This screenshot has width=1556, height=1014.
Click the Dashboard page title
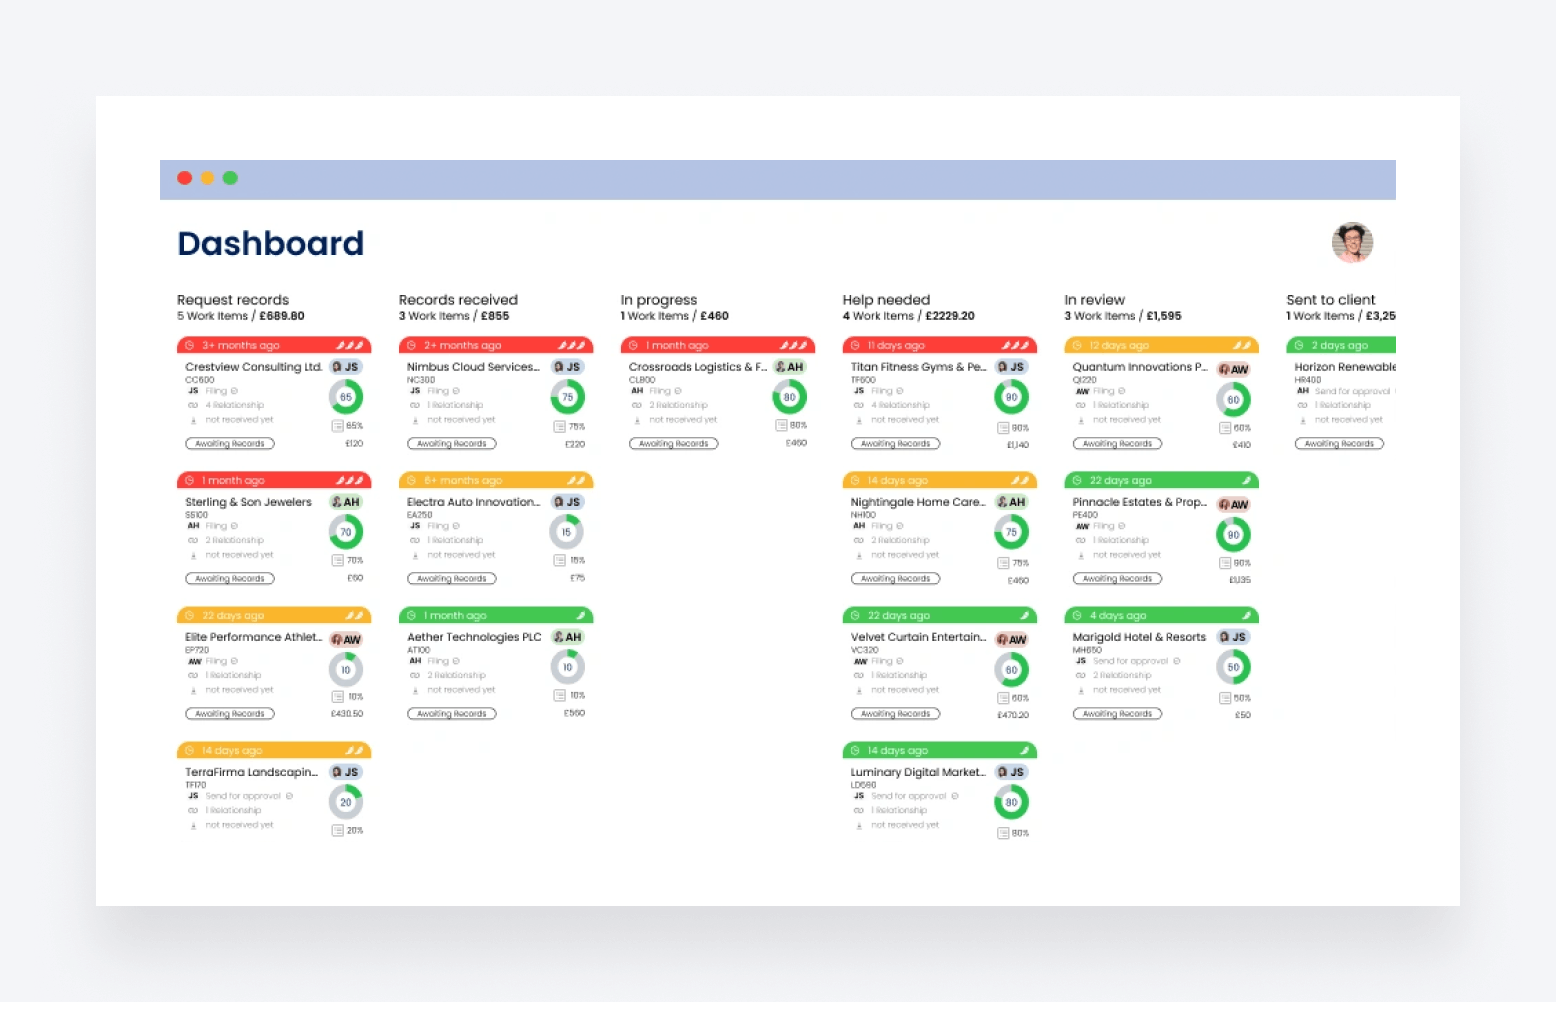pos(270,243)
